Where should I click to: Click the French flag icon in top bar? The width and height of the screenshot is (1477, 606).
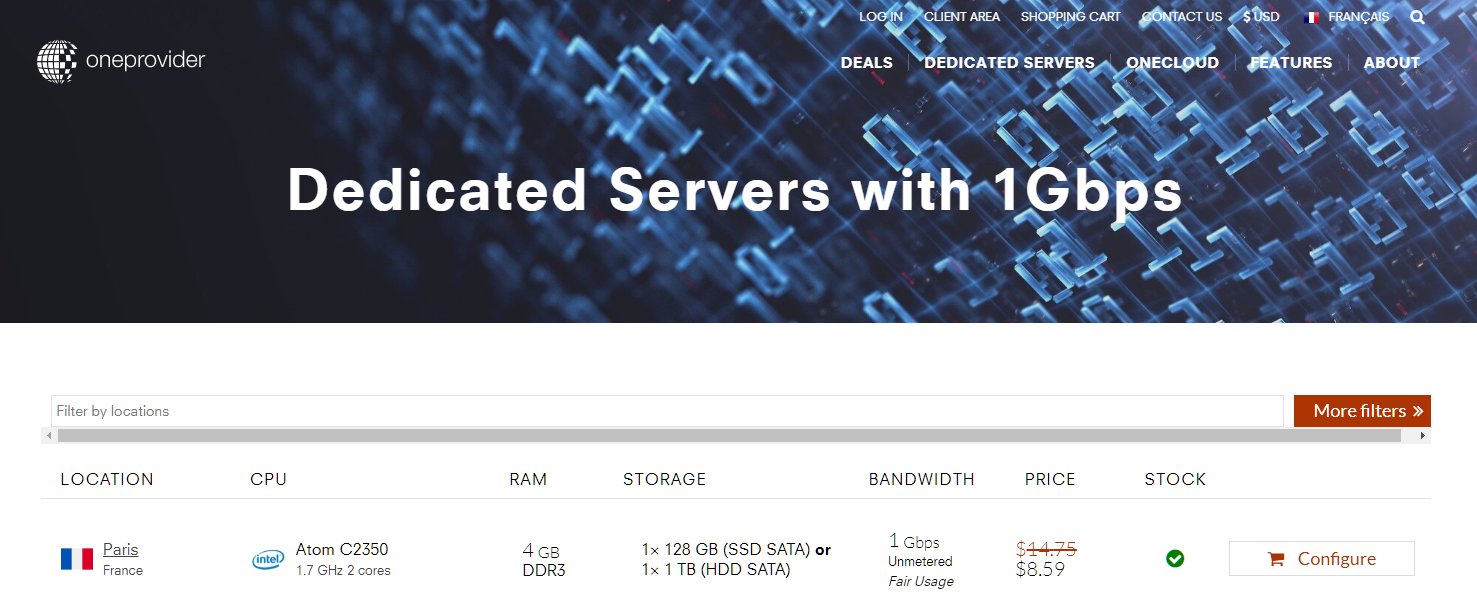point(1312,17)
